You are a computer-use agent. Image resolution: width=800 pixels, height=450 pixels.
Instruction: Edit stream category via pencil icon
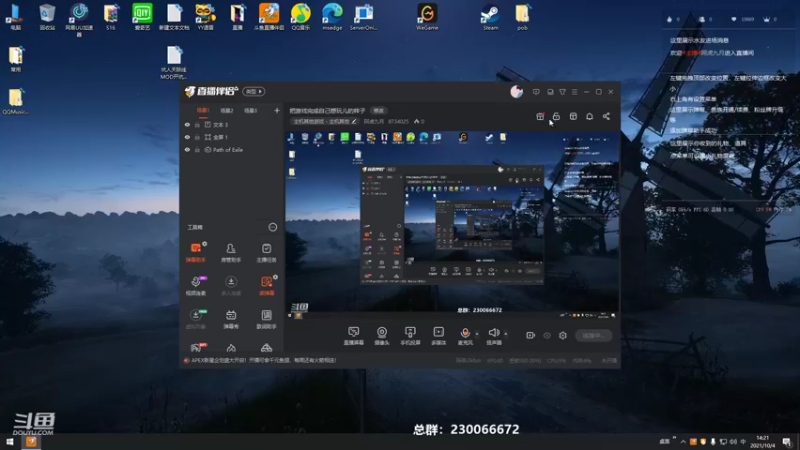coord(354,121)
